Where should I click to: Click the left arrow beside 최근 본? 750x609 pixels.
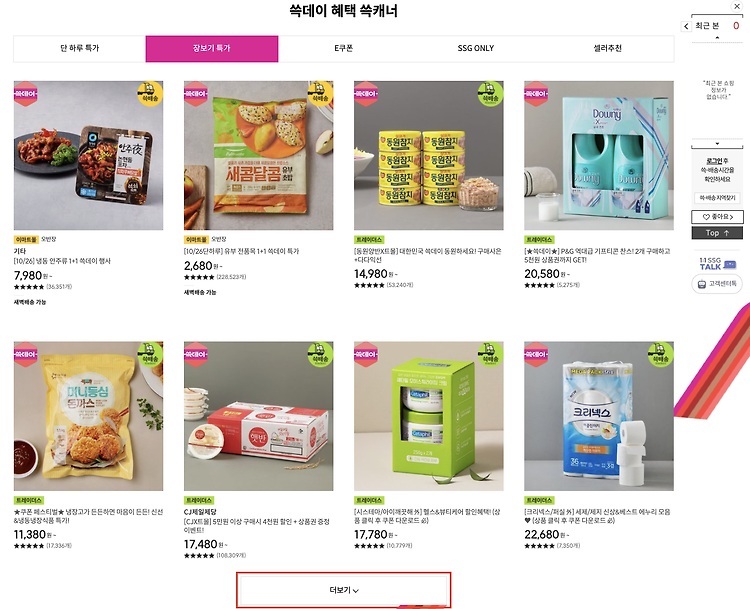686,26
